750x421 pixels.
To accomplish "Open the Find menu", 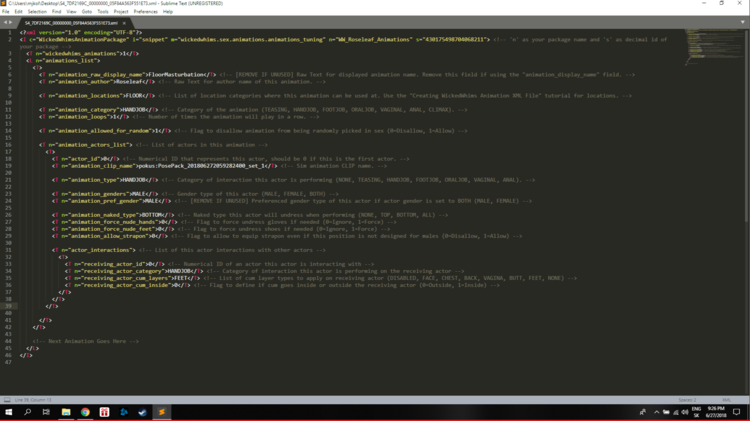I will [x=56, y=11].
